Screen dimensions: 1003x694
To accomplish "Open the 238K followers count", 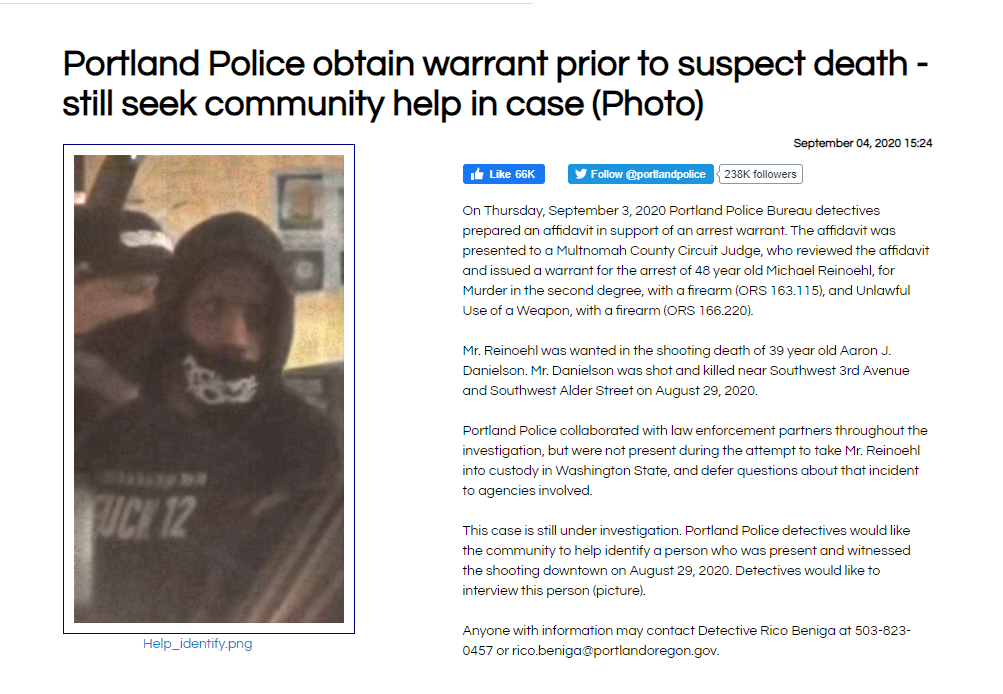I will click(760, 174).
